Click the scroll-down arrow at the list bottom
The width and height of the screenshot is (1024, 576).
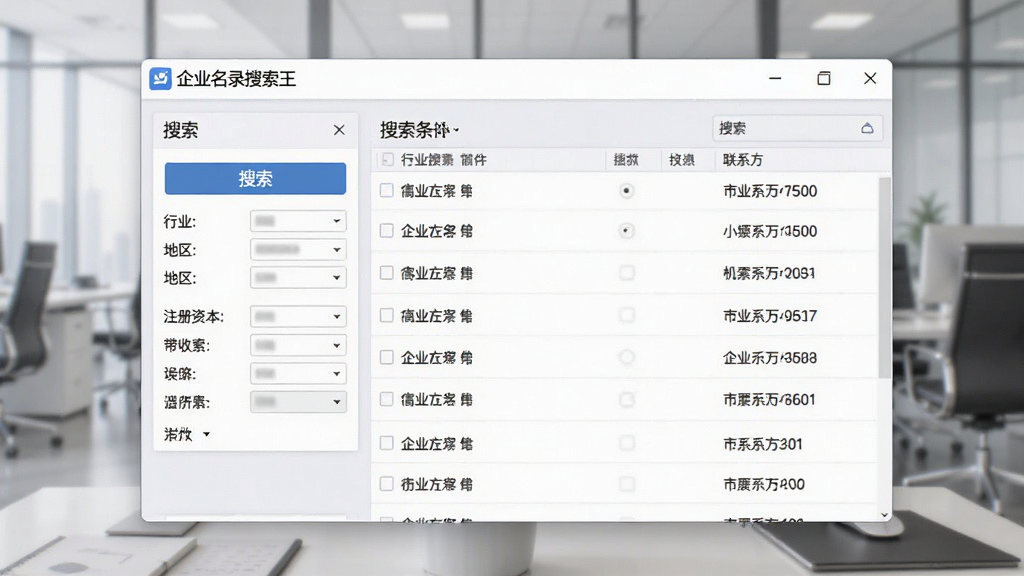[885, 515]
